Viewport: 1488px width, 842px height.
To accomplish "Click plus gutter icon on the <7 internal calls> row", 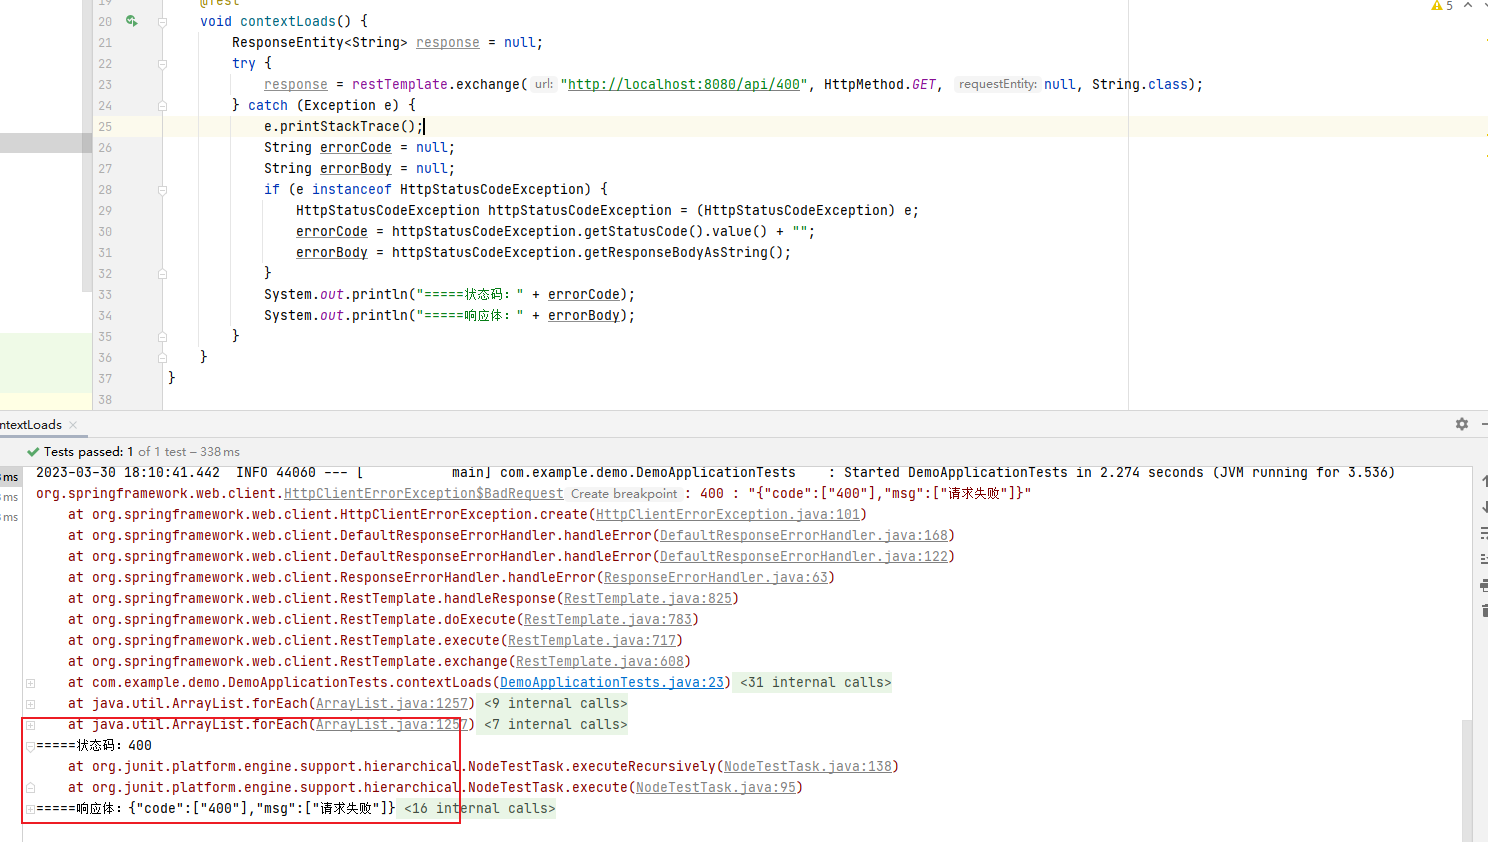I will point(30,725).
